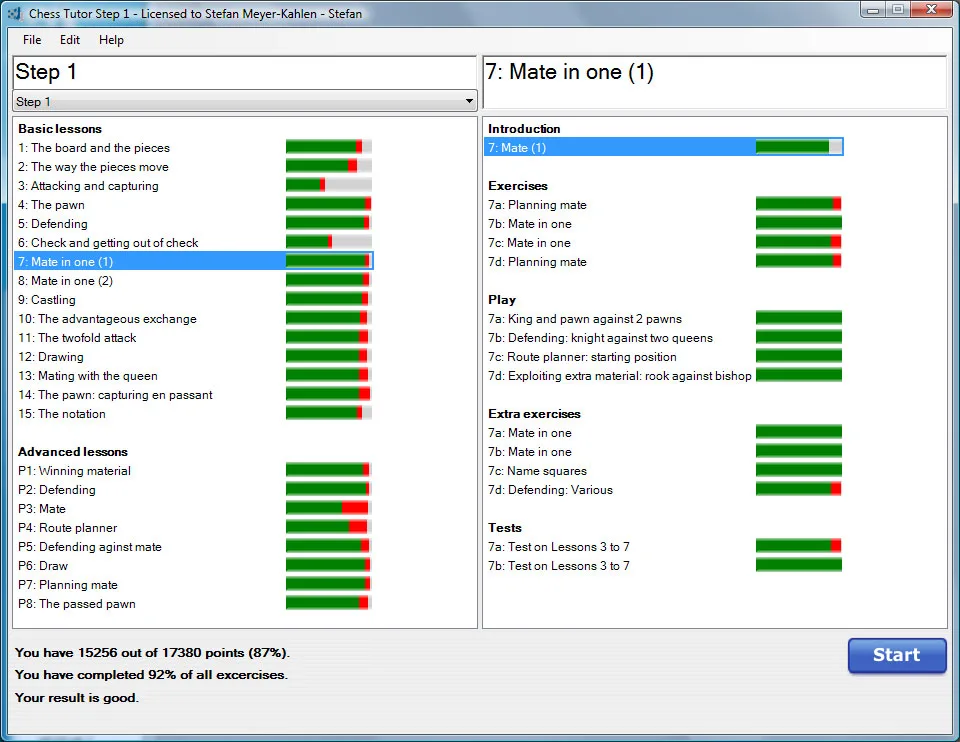Click progress bar for P3: Mate
The image size is (960, 742).
328,508
